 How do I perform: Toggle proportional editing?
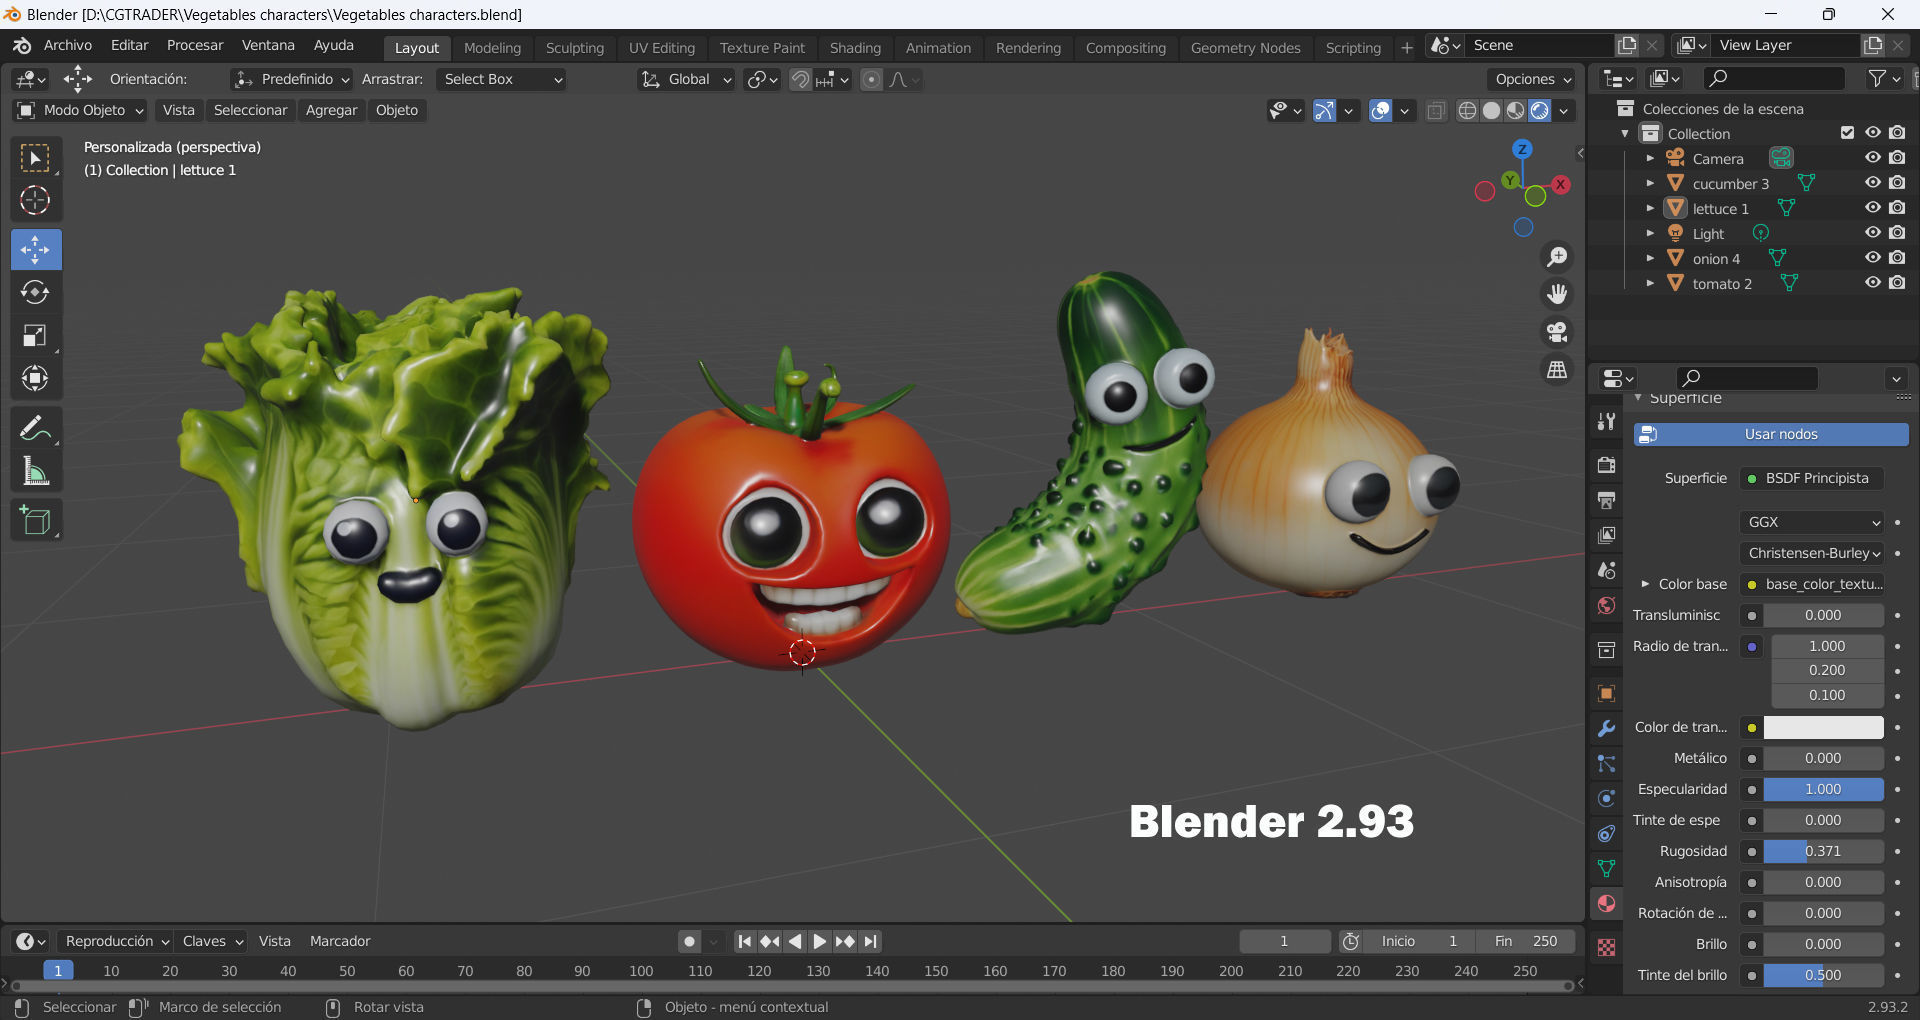pos(871,79)
